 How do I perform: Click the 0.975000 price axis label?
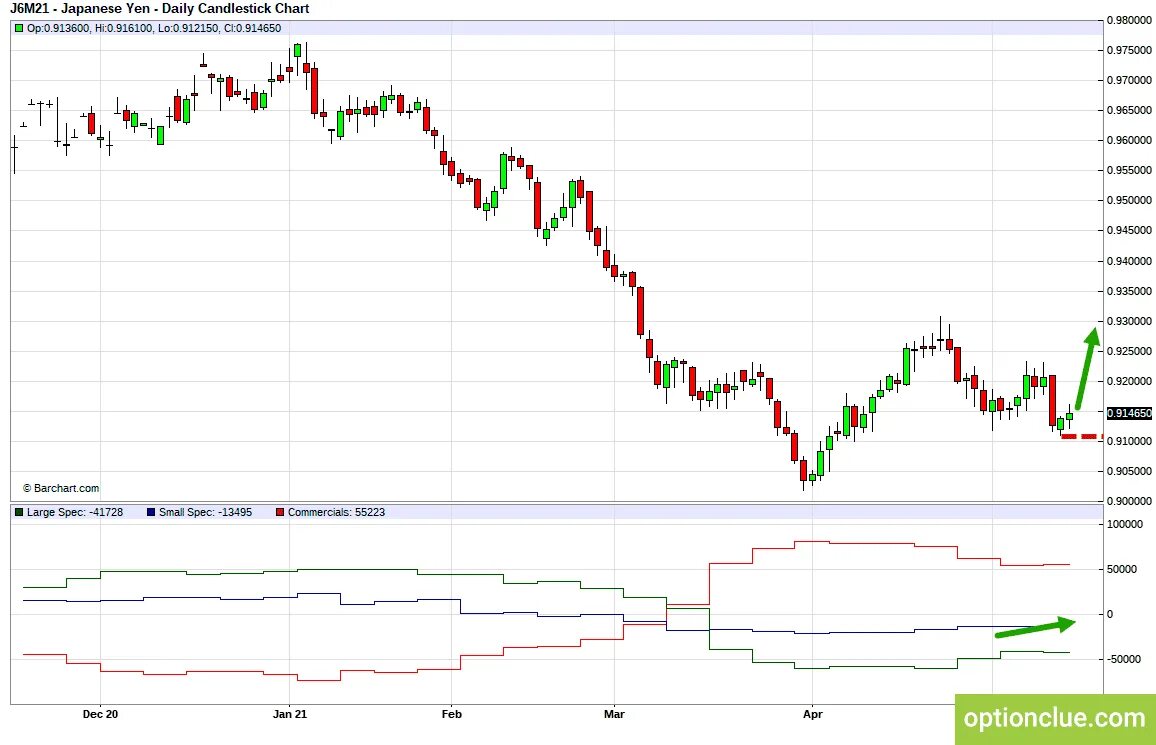(1129, 50)
